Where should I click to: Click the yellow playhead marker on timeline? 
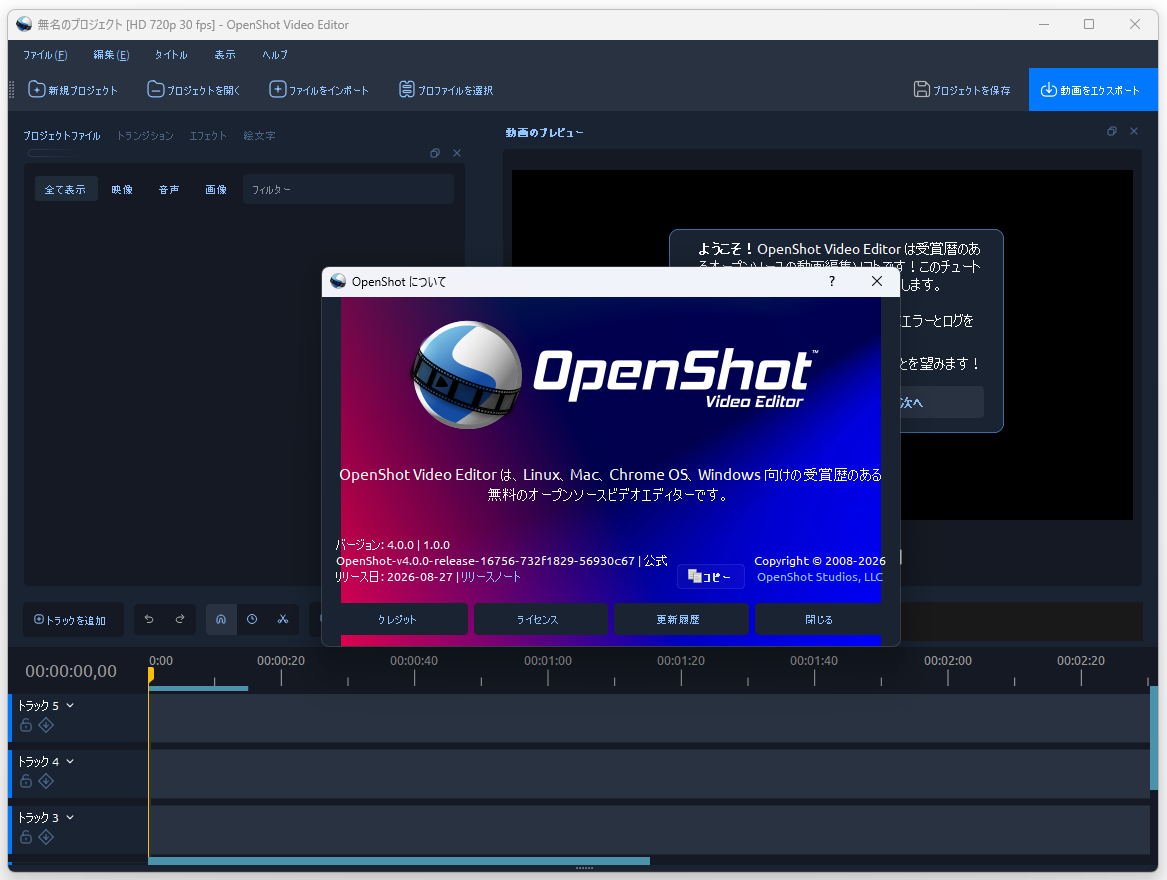[150, 674]
